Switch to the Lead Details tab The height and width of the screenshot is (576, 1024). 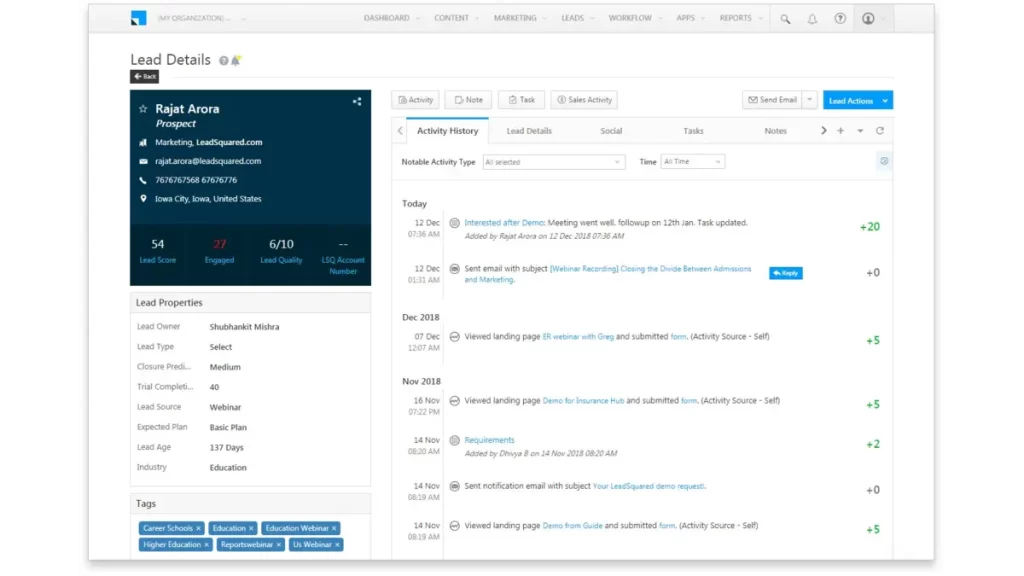(x=529, y=130)
